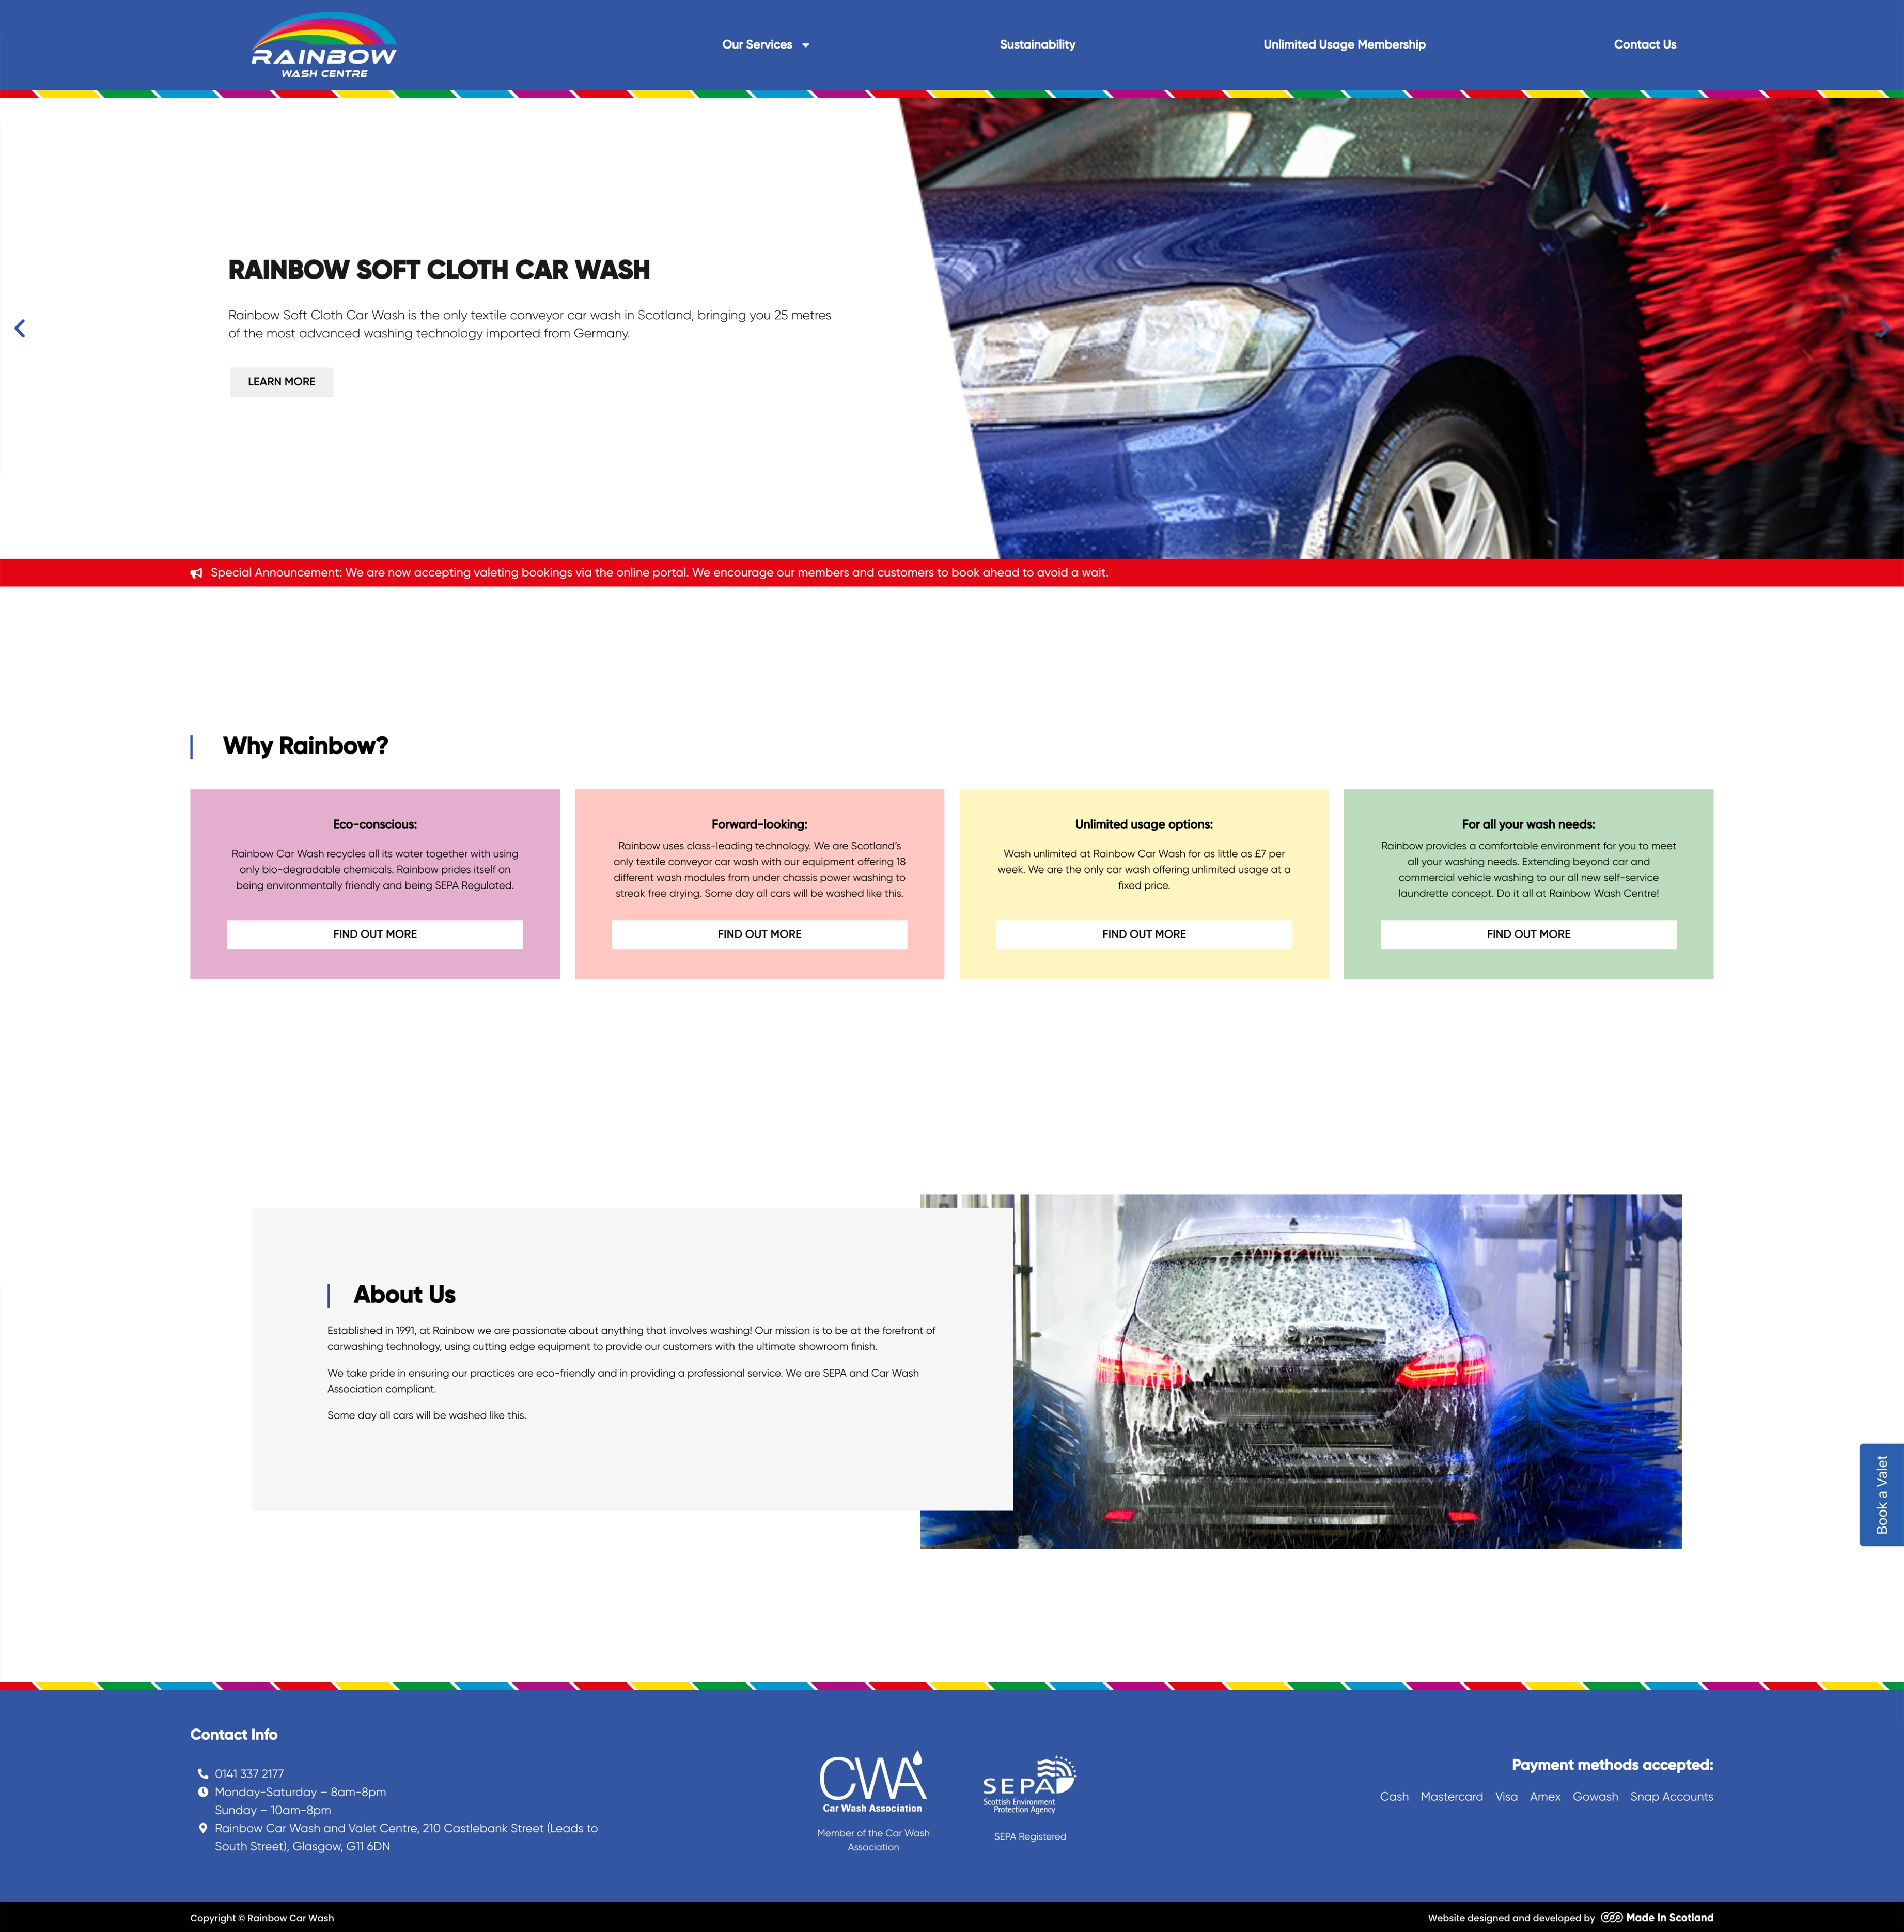Click Find Out More under Forward-looking
The image size is (1904, 1932).
coord(759,934)
